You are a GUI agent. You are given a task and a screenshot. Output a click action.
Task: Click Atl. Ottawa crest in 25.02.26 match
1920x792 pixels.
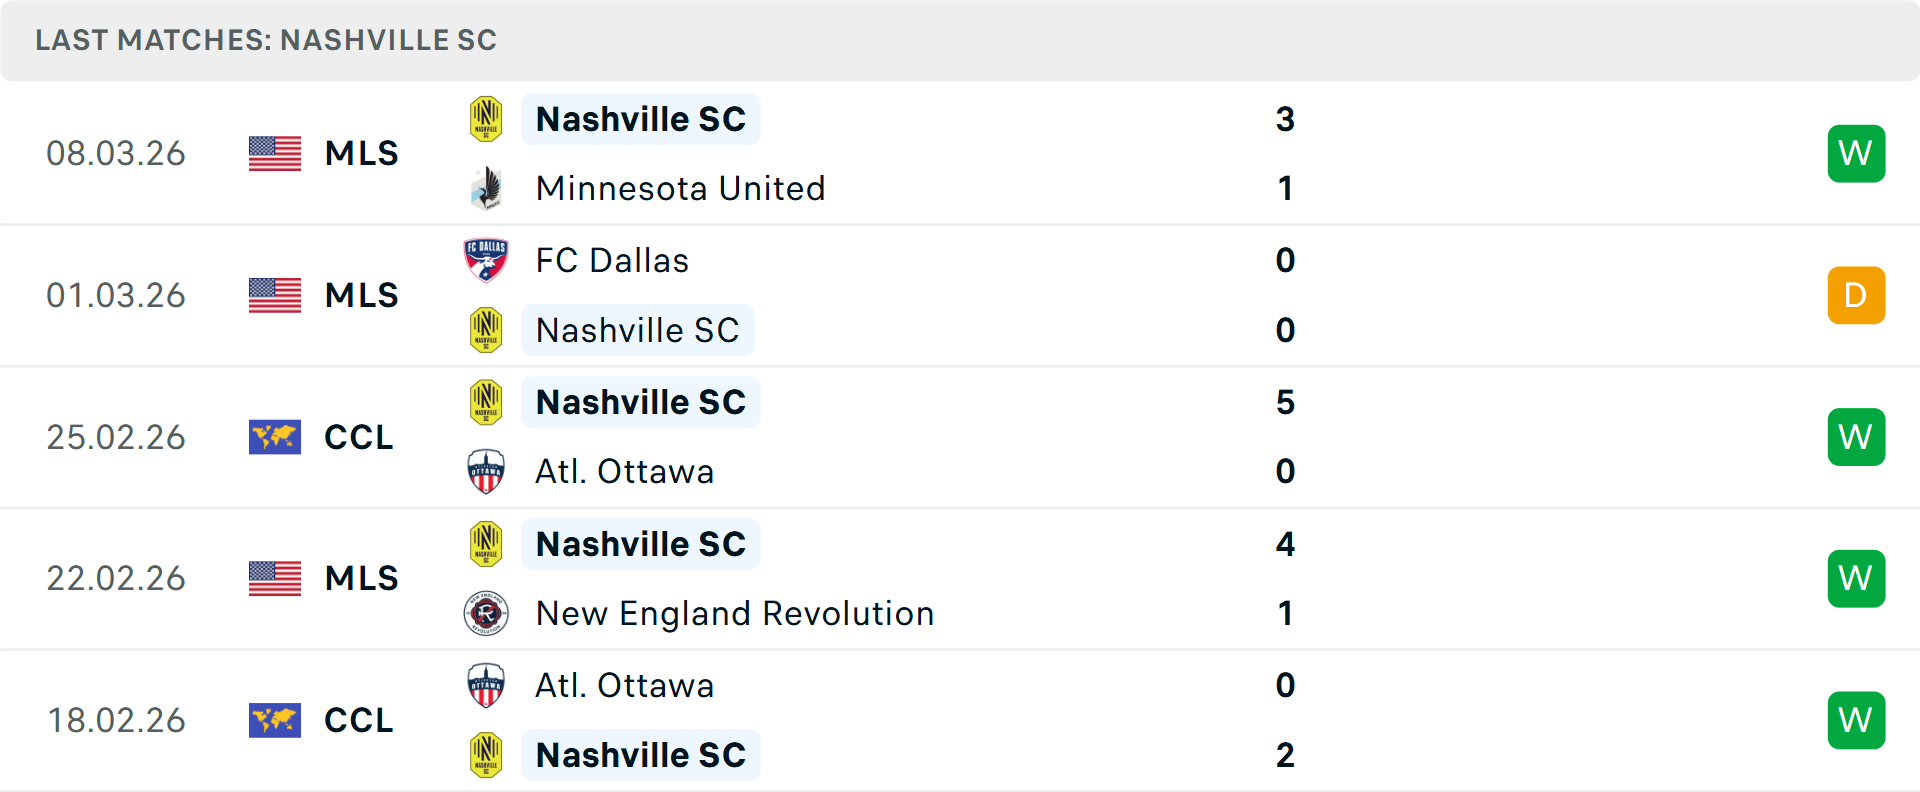pyautogui.click(x=486, y=471)
